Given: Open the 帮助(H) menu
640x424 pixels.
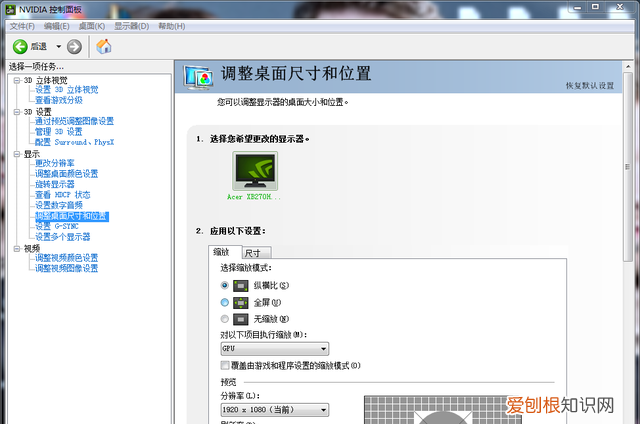Looking at the screenshot, I should pos(172,26).
